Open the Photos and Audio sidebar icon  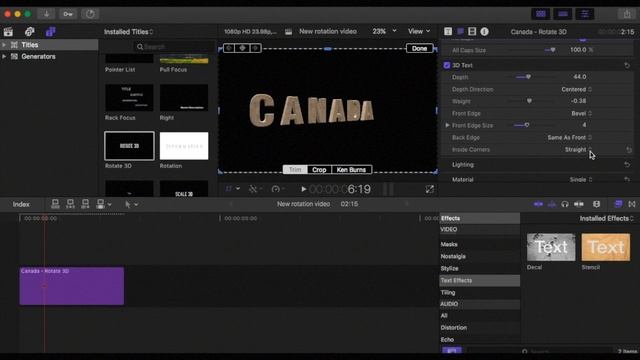29,32
